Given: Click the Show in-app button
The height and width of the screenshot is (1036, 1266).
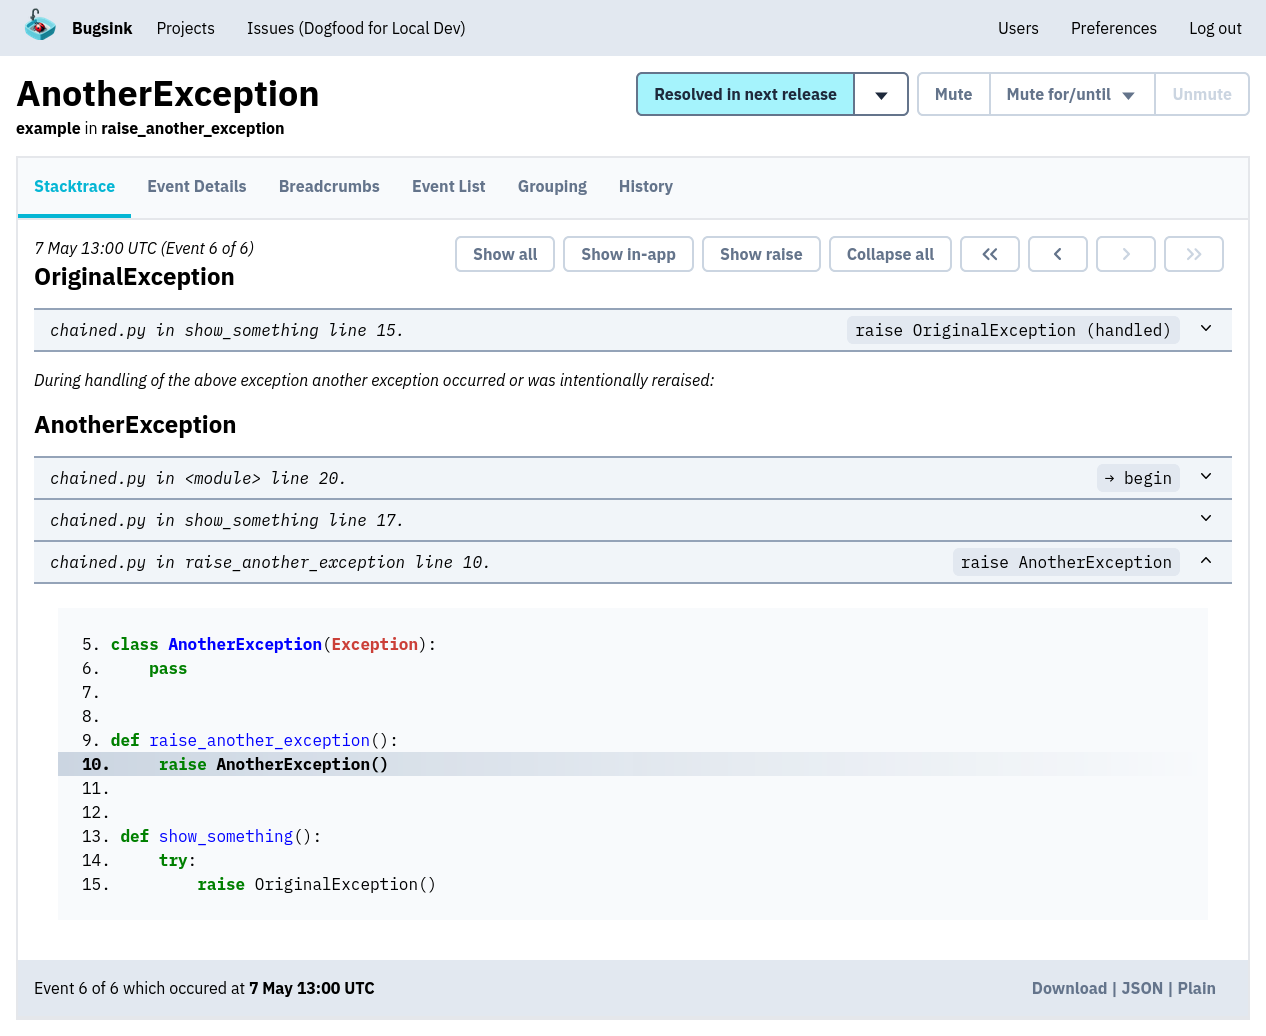Looking at the screenshot, I should click(x=628, y=254).
